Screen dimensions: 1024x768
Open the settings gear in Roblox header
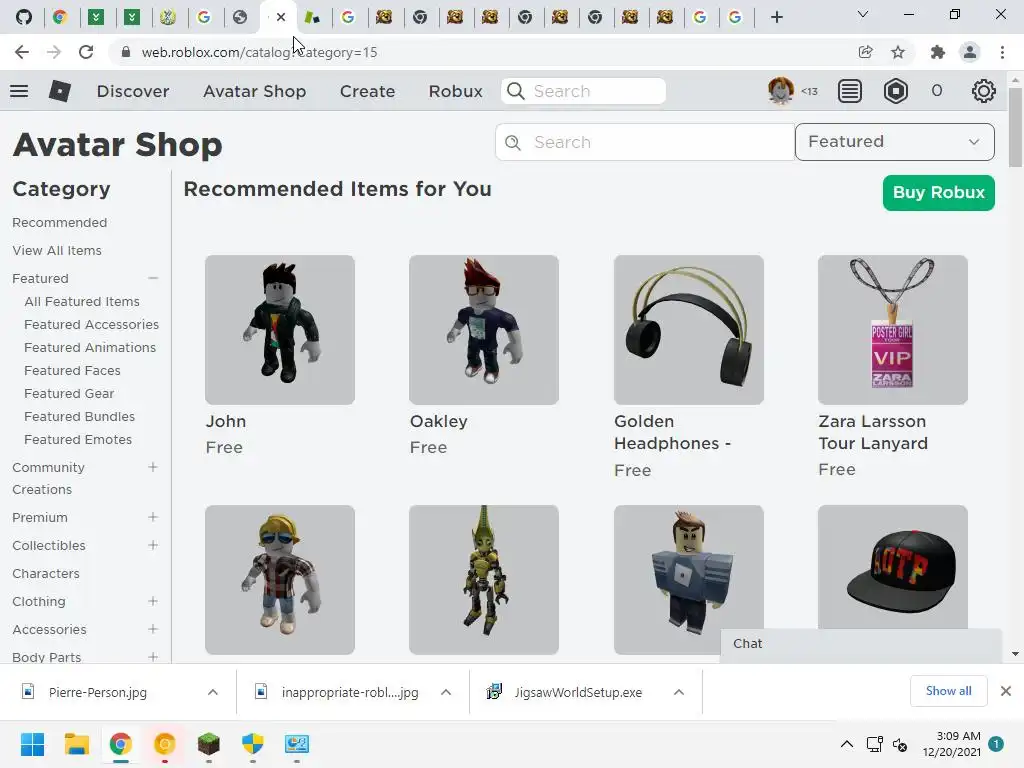[x=984, y=91]
